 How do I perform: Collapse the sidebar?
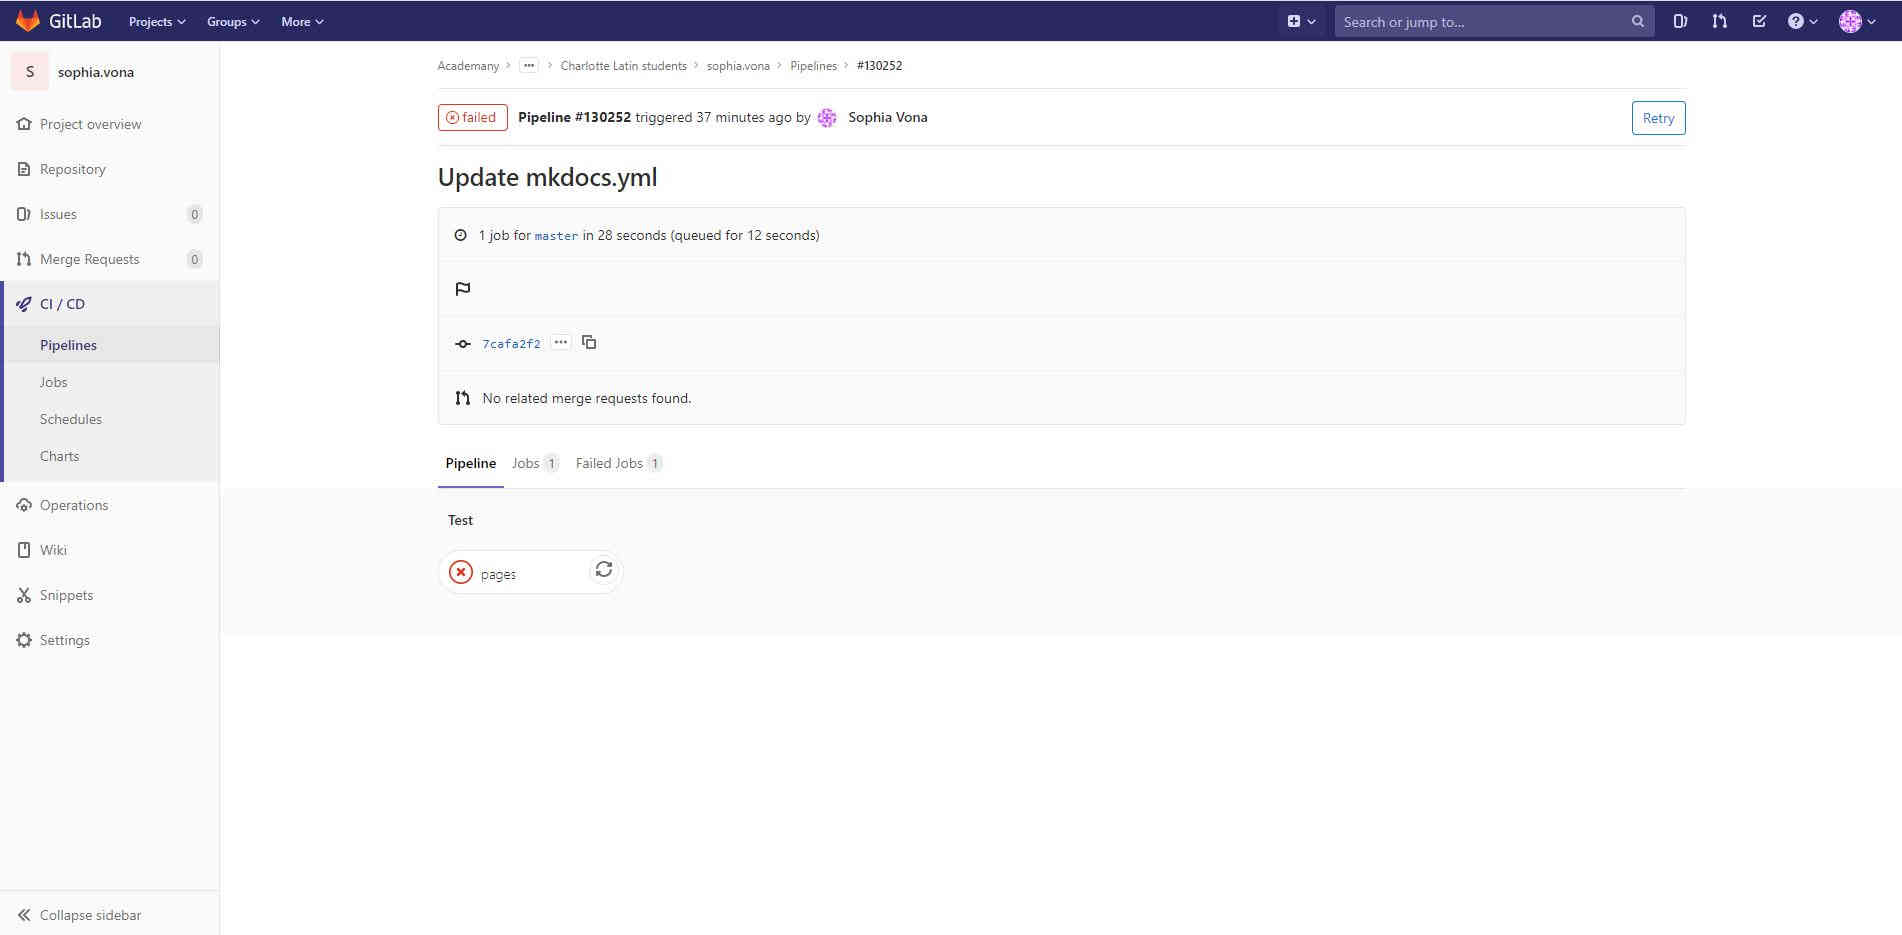click(x=109, y=914)
